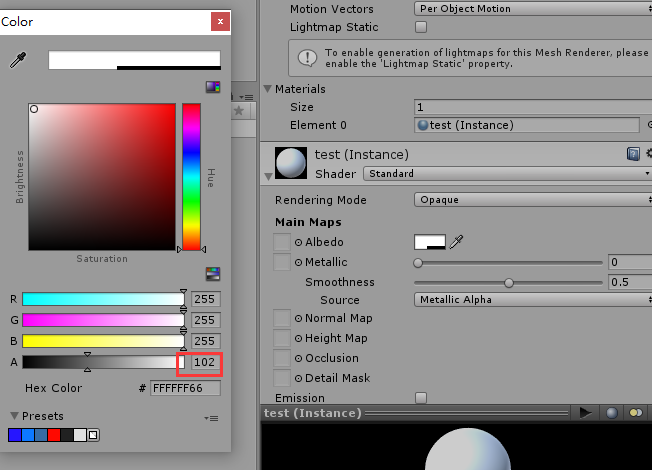The height and width of the screenshot is (470, 652).
Task: Click the Albedo color swatch
Action: tap(430, 242)
